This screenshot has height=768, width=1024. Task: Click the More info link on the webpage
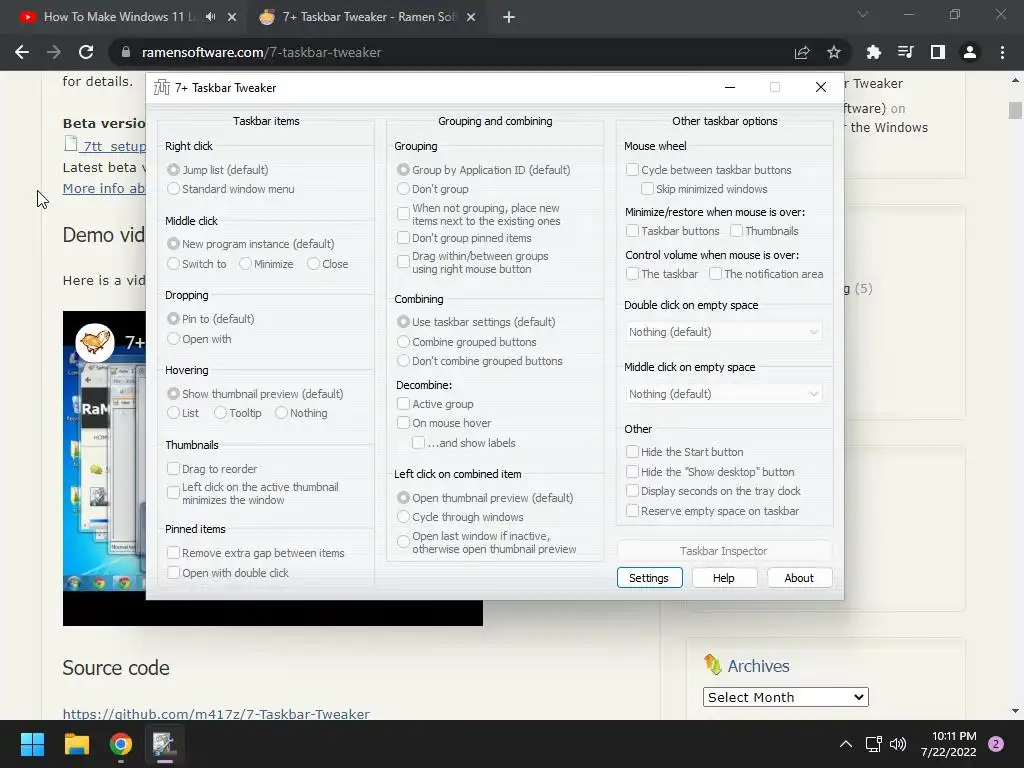[104, 188]
